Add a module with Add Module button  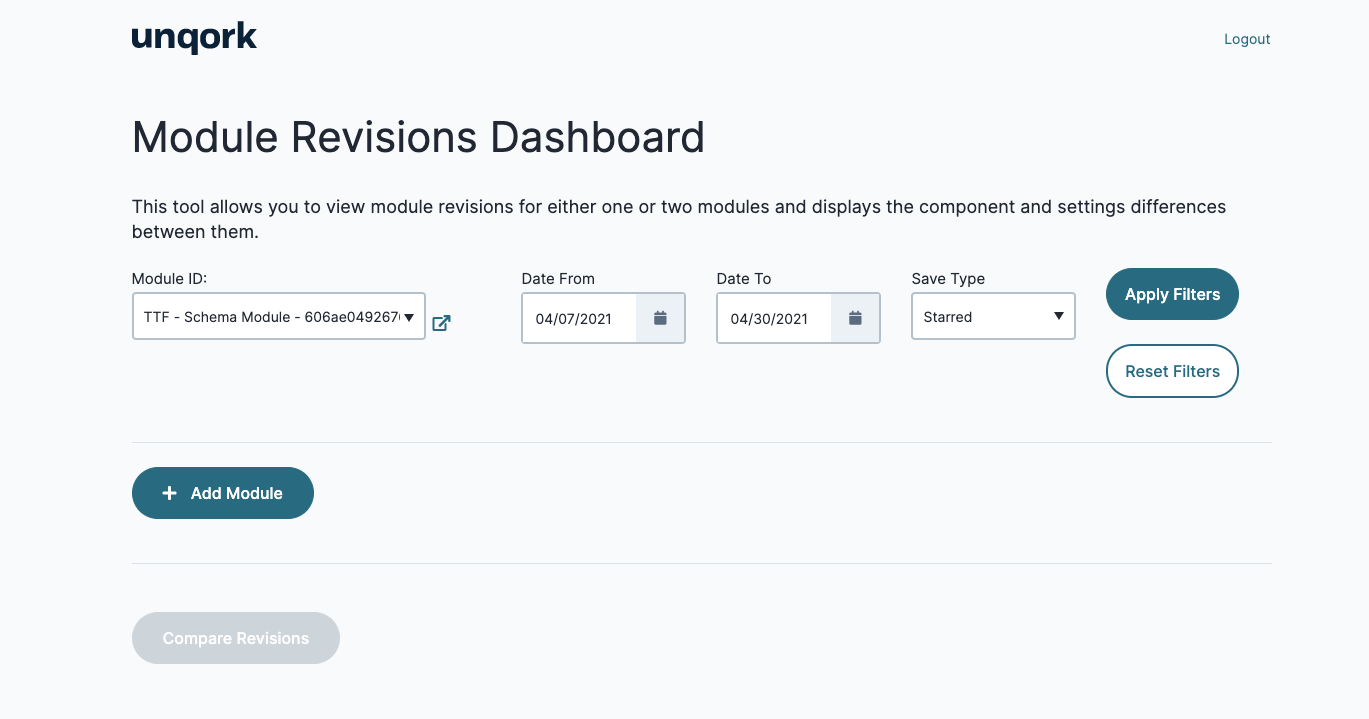point(223,493)
